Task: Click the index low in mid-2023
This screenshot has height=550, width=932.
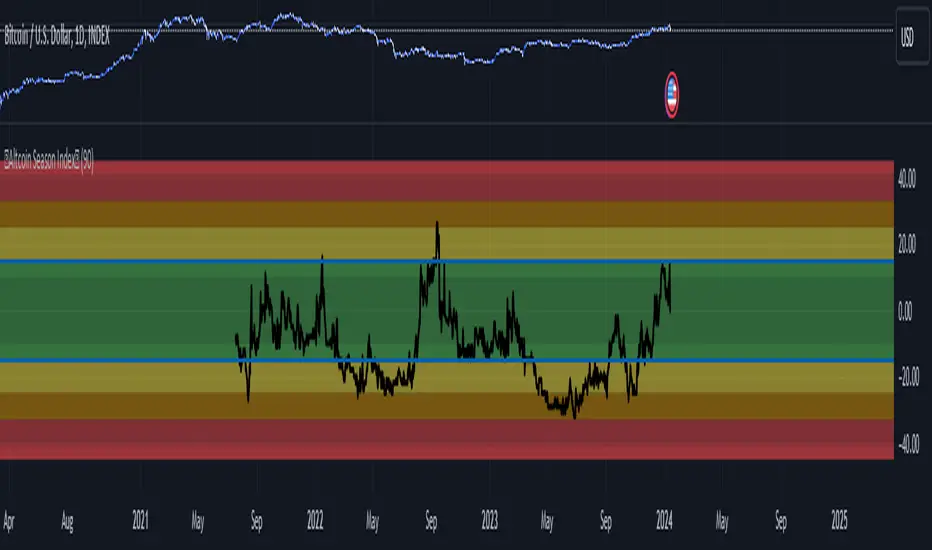Action: pyautogui.click(x=574, y=416)
